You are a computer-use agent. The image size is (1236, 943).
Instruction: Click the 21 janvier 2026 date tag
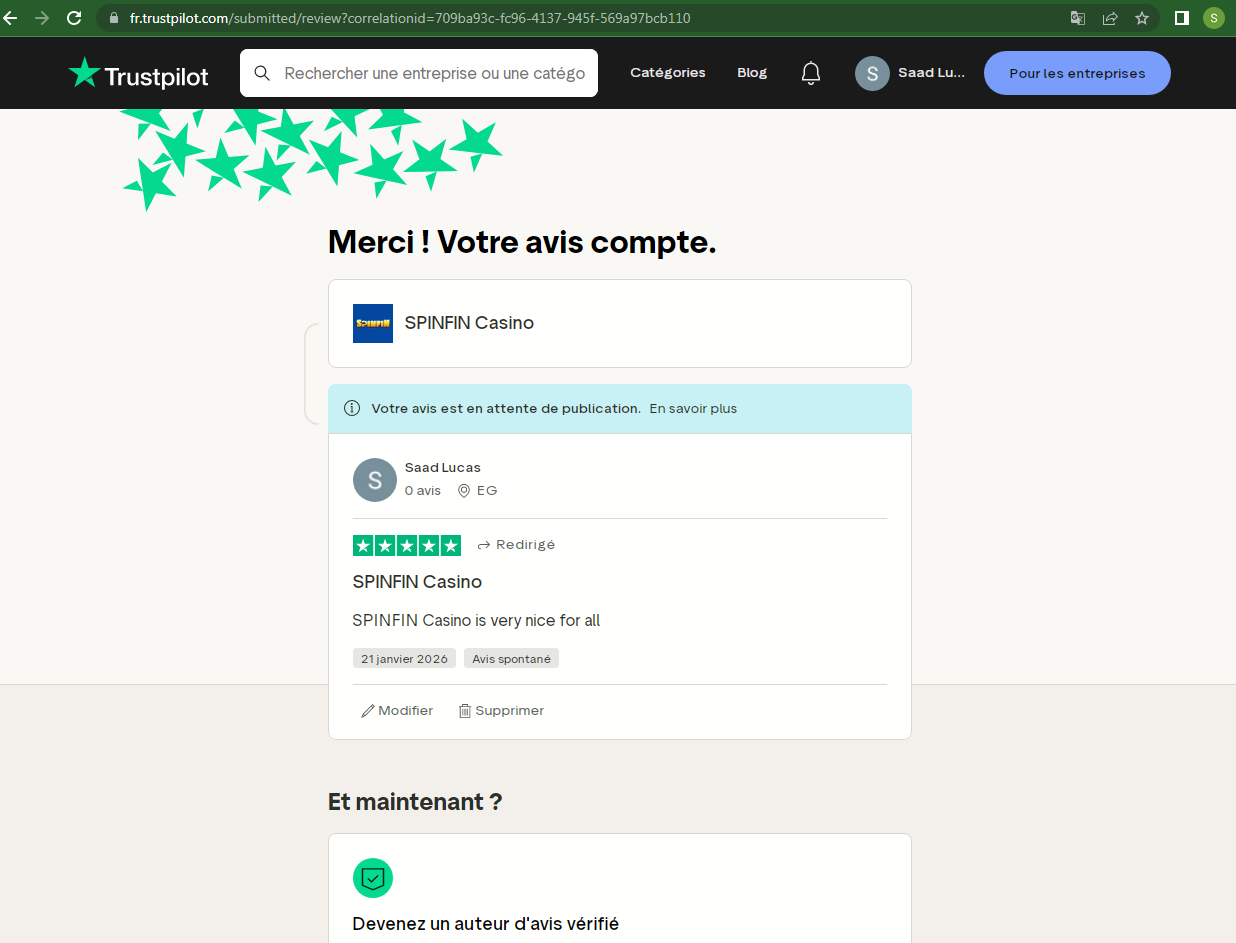[404, 658]
